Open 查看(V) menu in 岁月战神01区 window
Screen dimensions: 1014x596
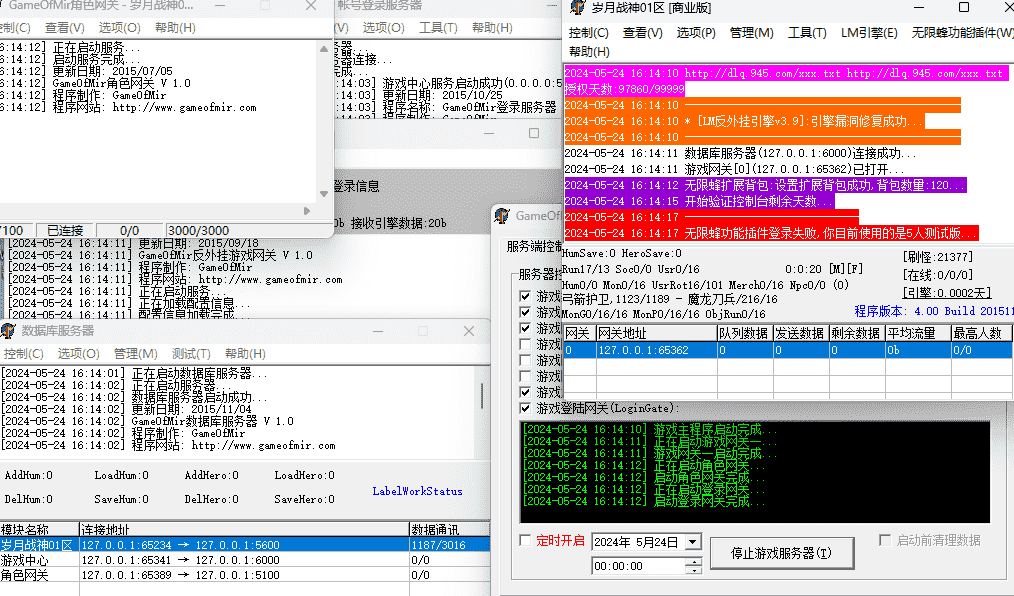coord(643,33)
